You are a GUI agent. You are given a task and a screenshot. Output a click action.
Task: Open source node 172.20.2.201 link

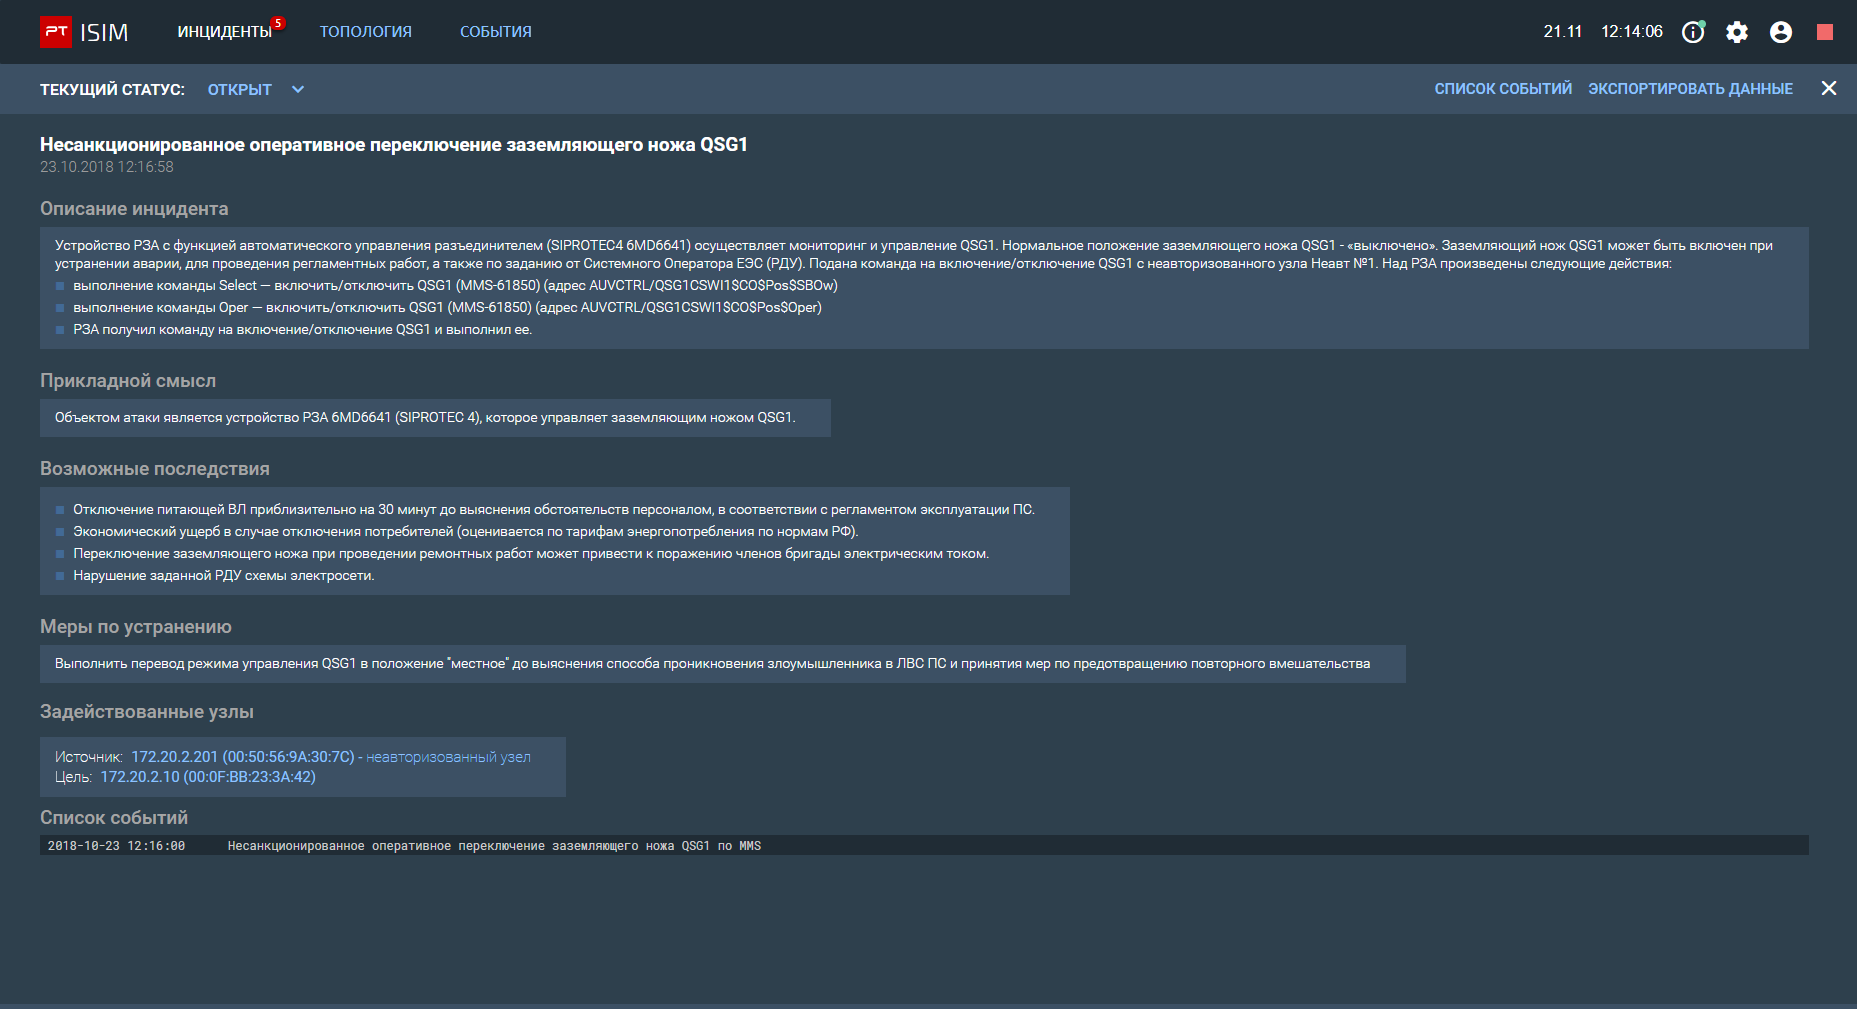click(x=243, y=757)
